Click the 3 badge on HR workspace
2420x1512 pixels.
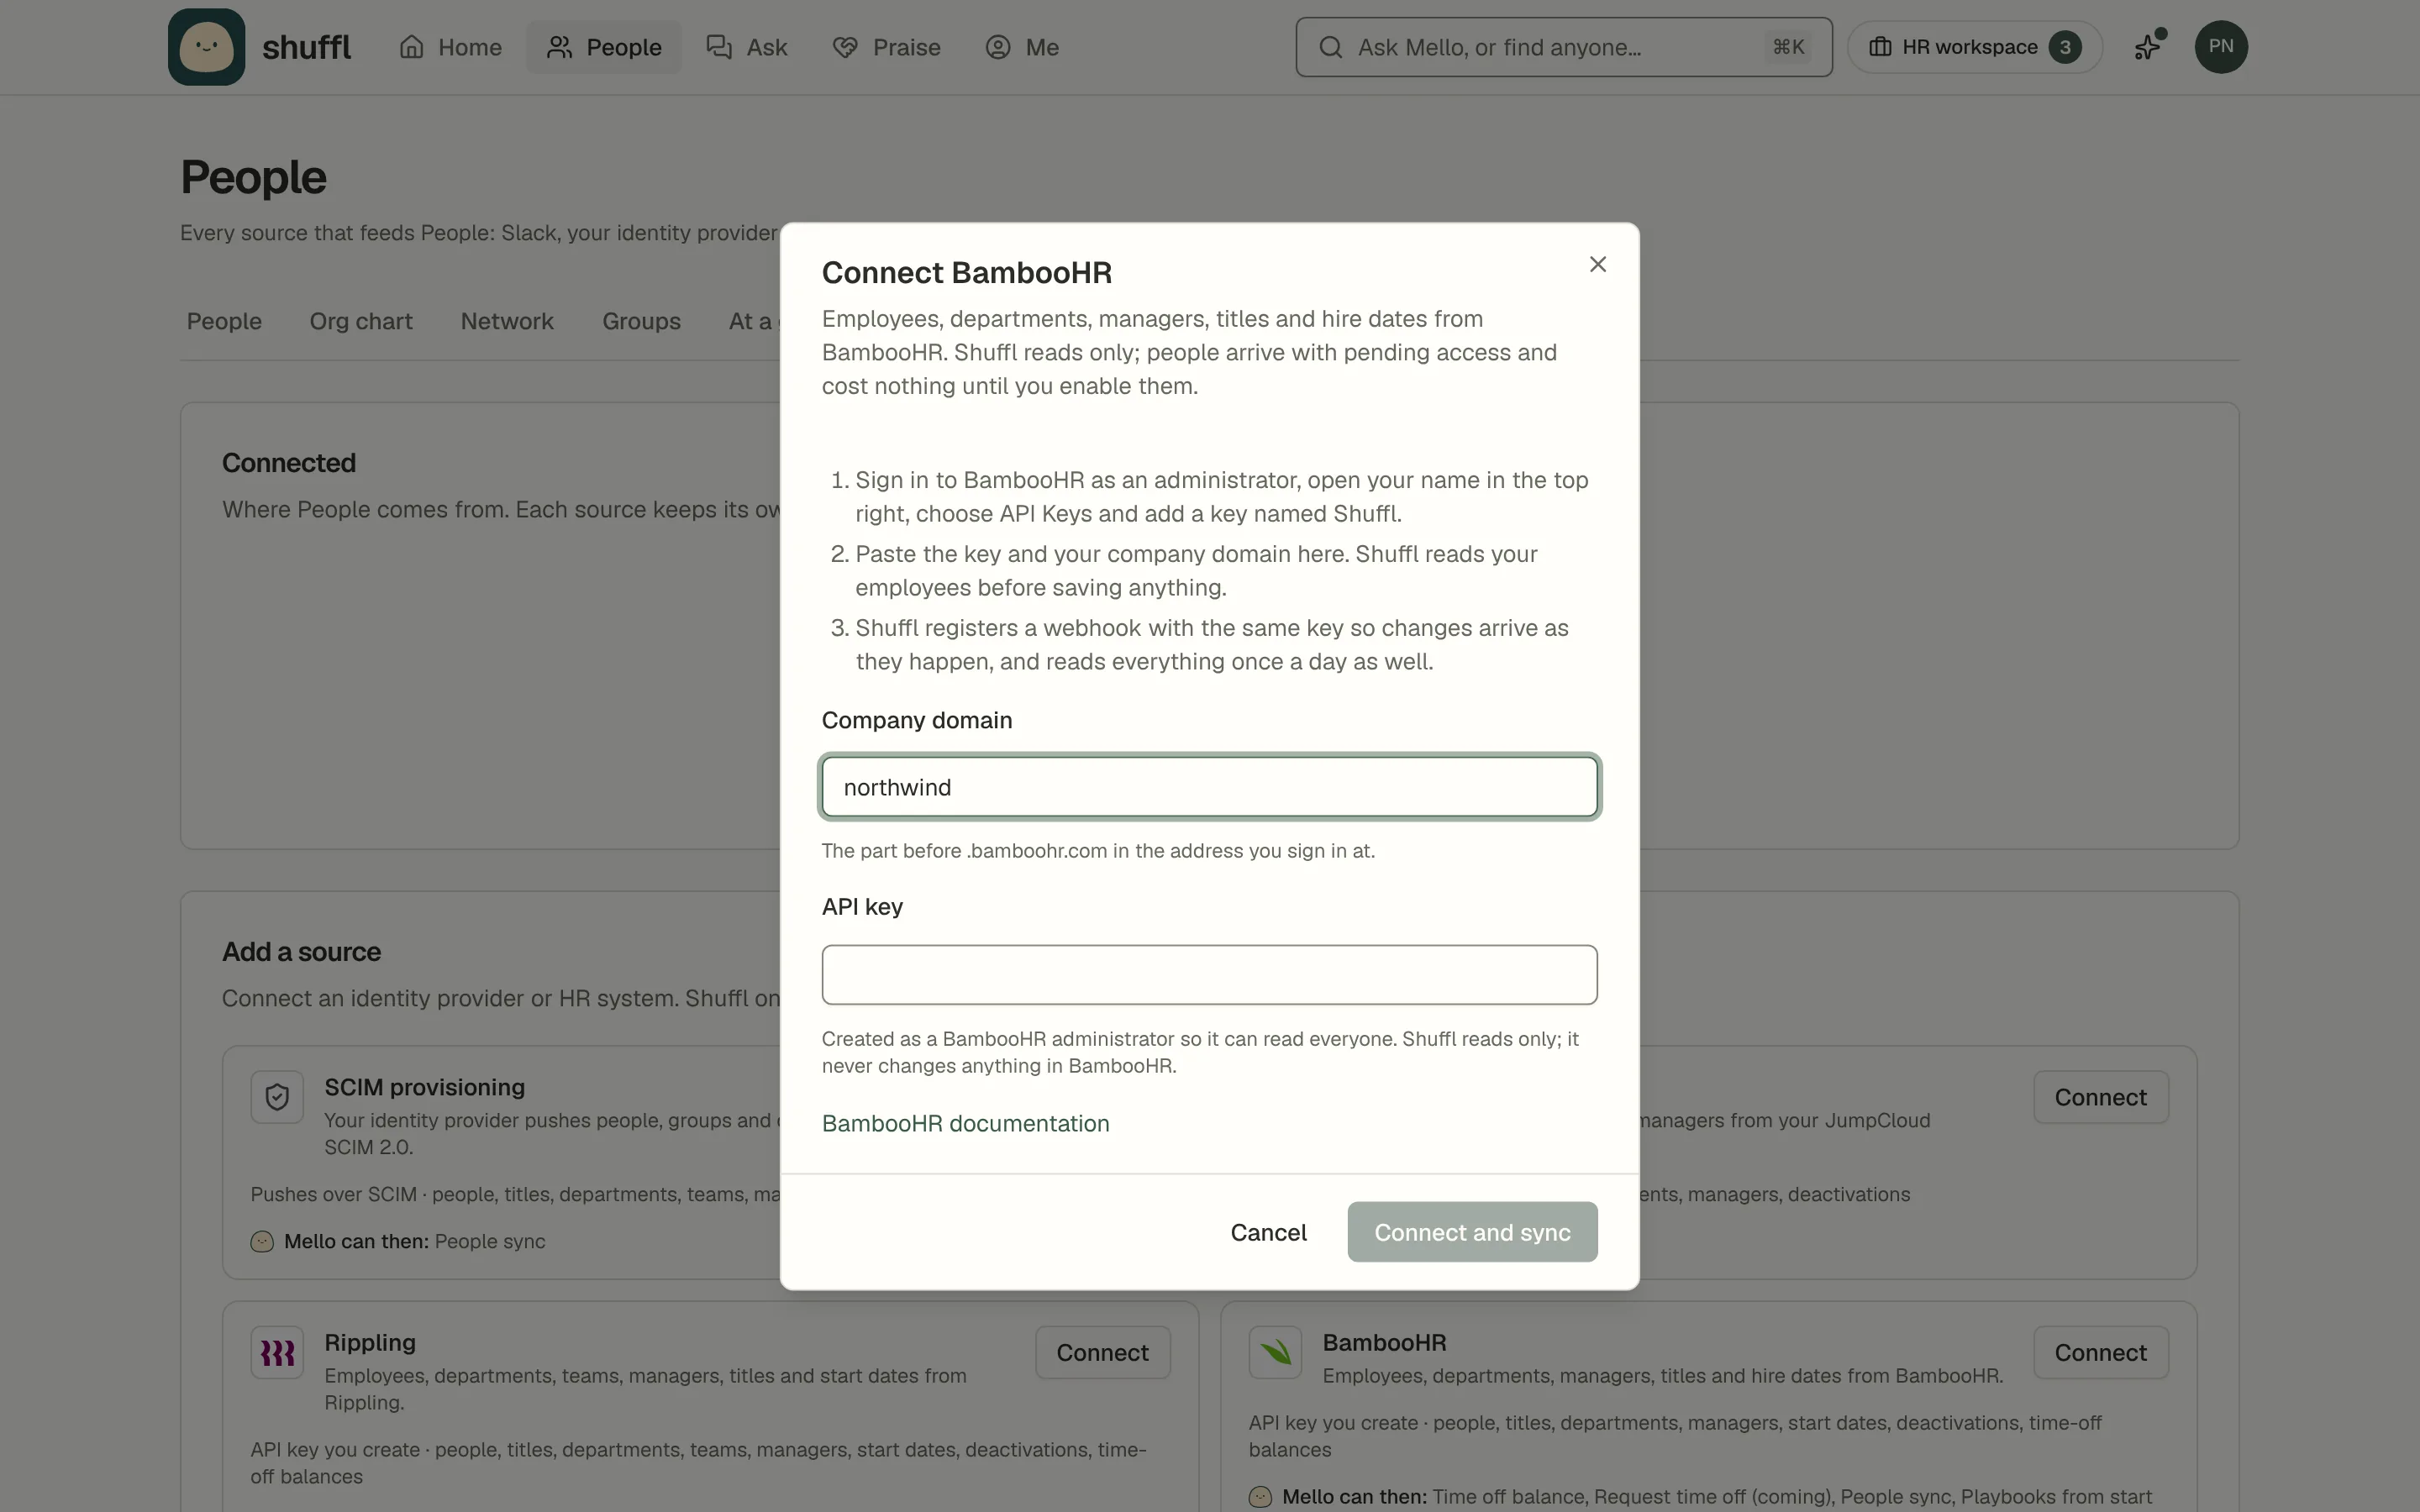tap(2064, 47)
